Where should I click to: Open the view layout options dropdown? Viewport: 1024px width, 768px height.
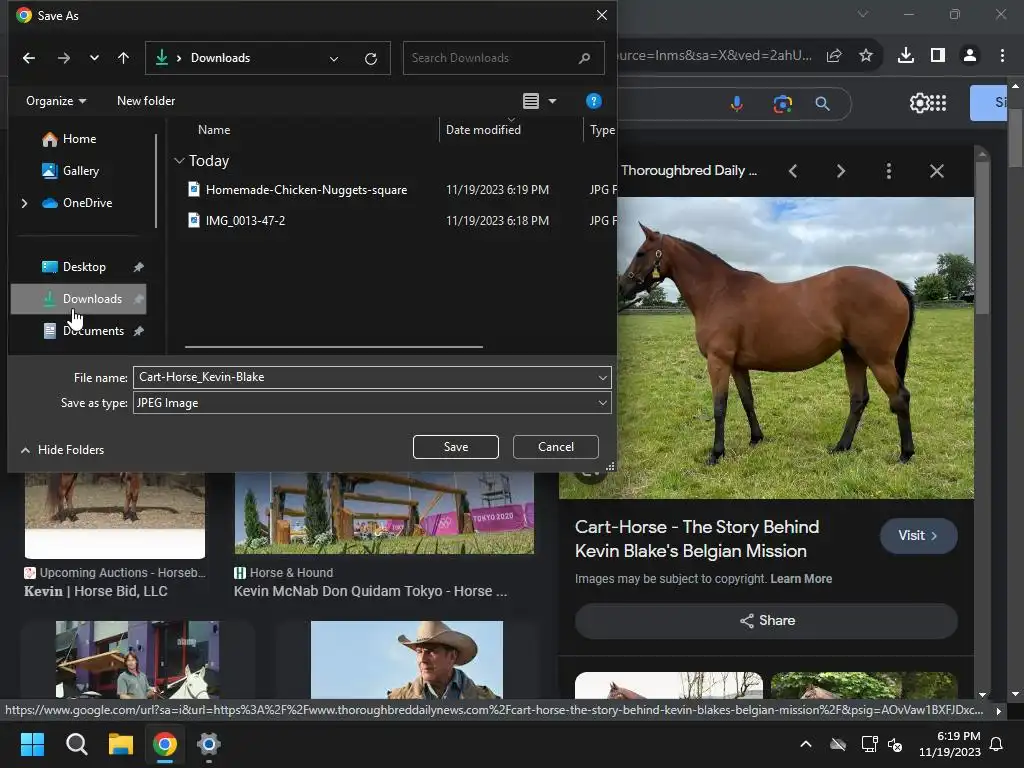pos(552,101)
